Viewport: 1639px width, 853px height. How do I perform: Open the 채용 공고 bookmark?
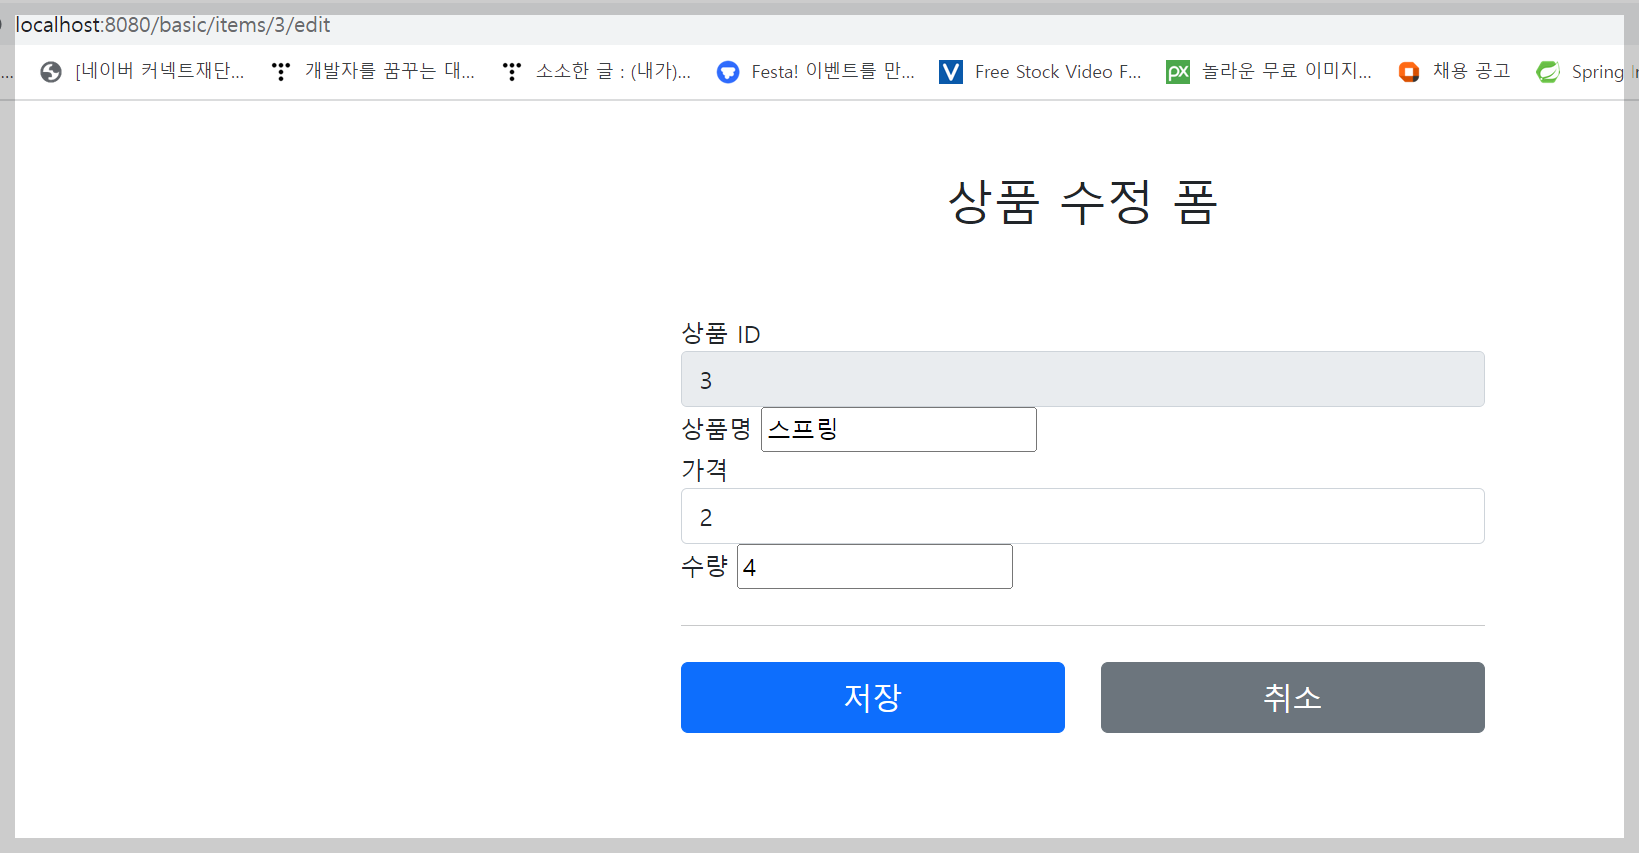pyautogui.click(x=1454, y=71)
